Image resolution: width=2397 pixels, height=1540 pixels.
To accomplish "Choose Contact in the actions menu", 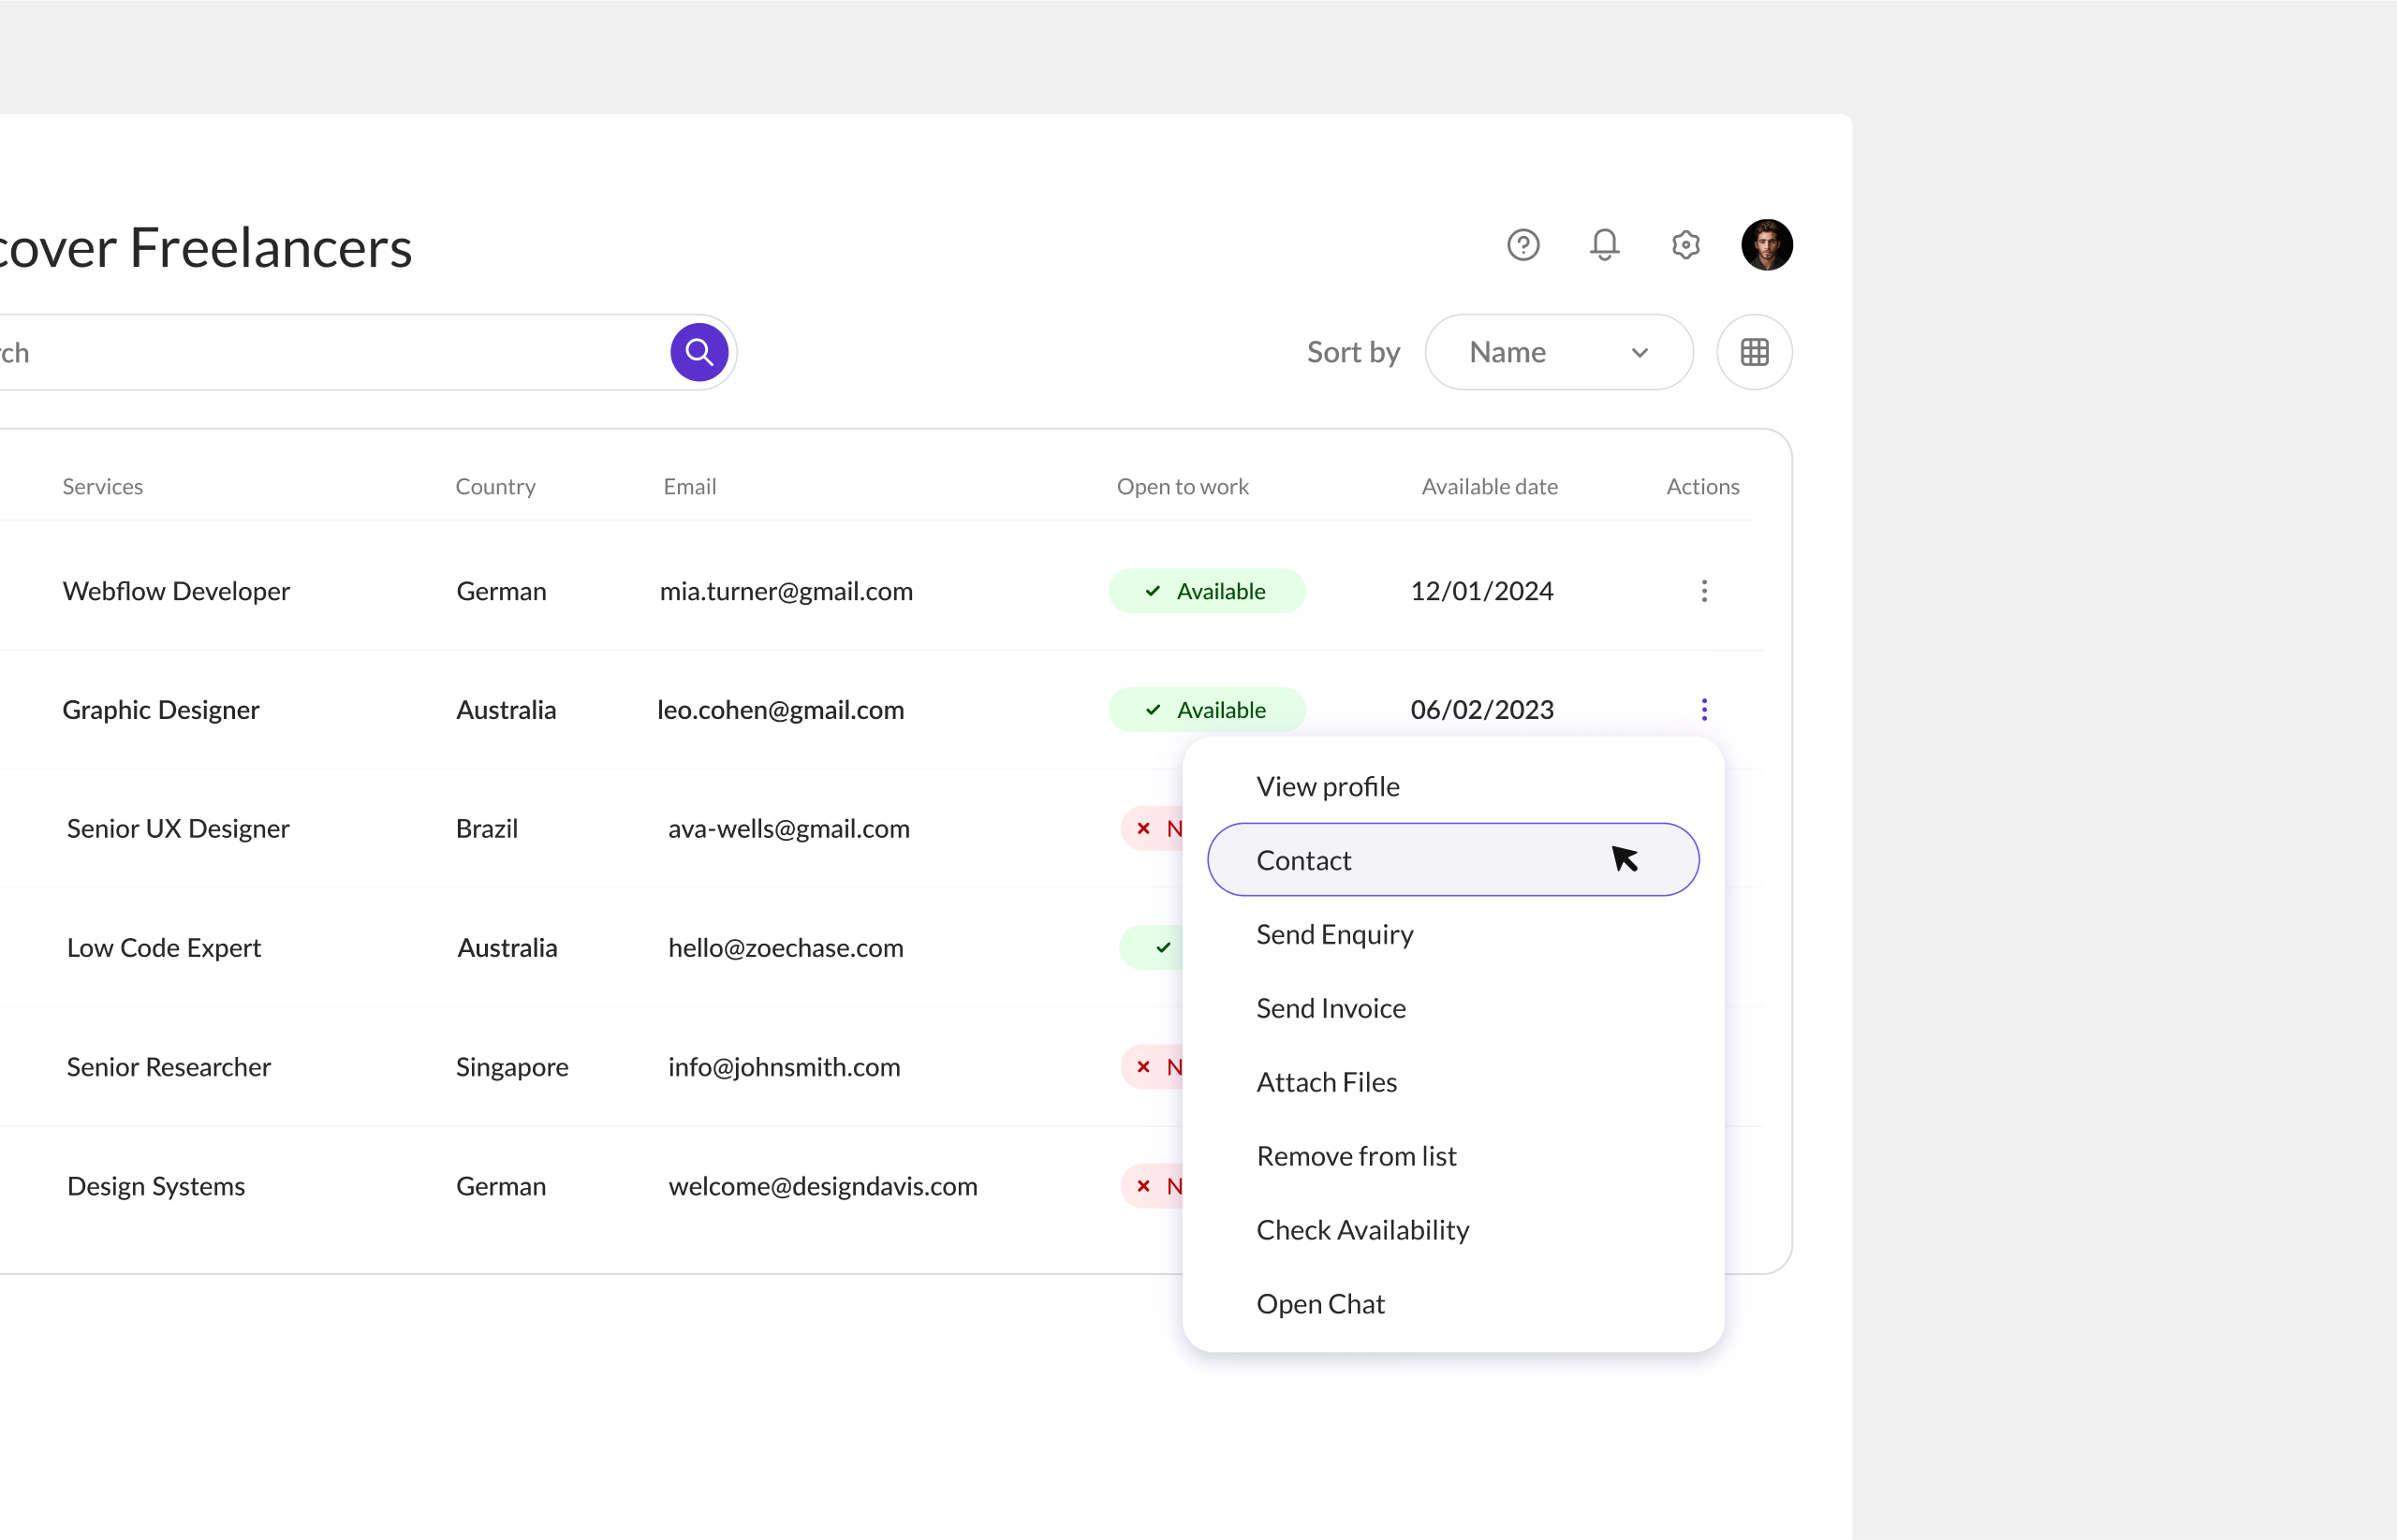I will pyautogui.click(x=1304, y=861).
